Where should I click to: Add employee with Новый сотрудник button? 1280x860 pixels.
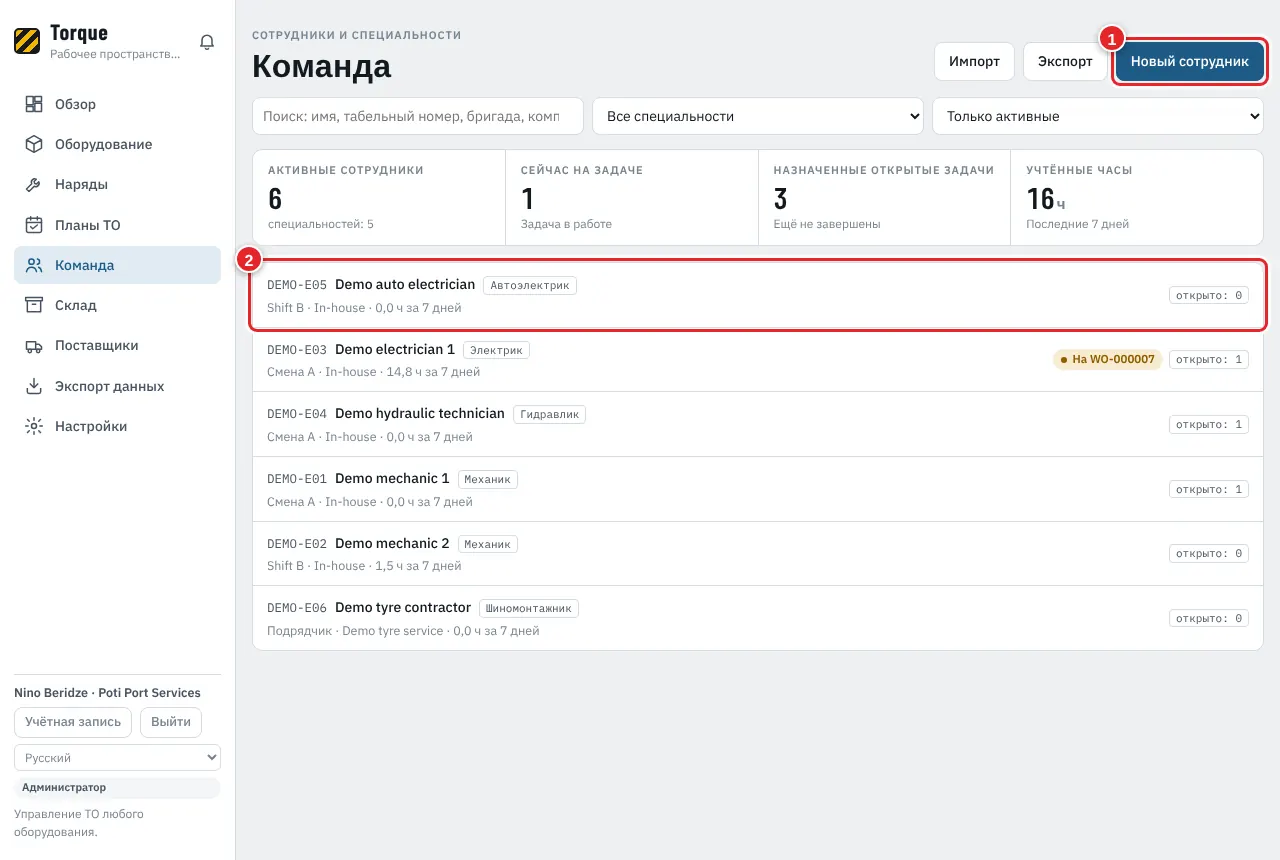(1190, 61)
